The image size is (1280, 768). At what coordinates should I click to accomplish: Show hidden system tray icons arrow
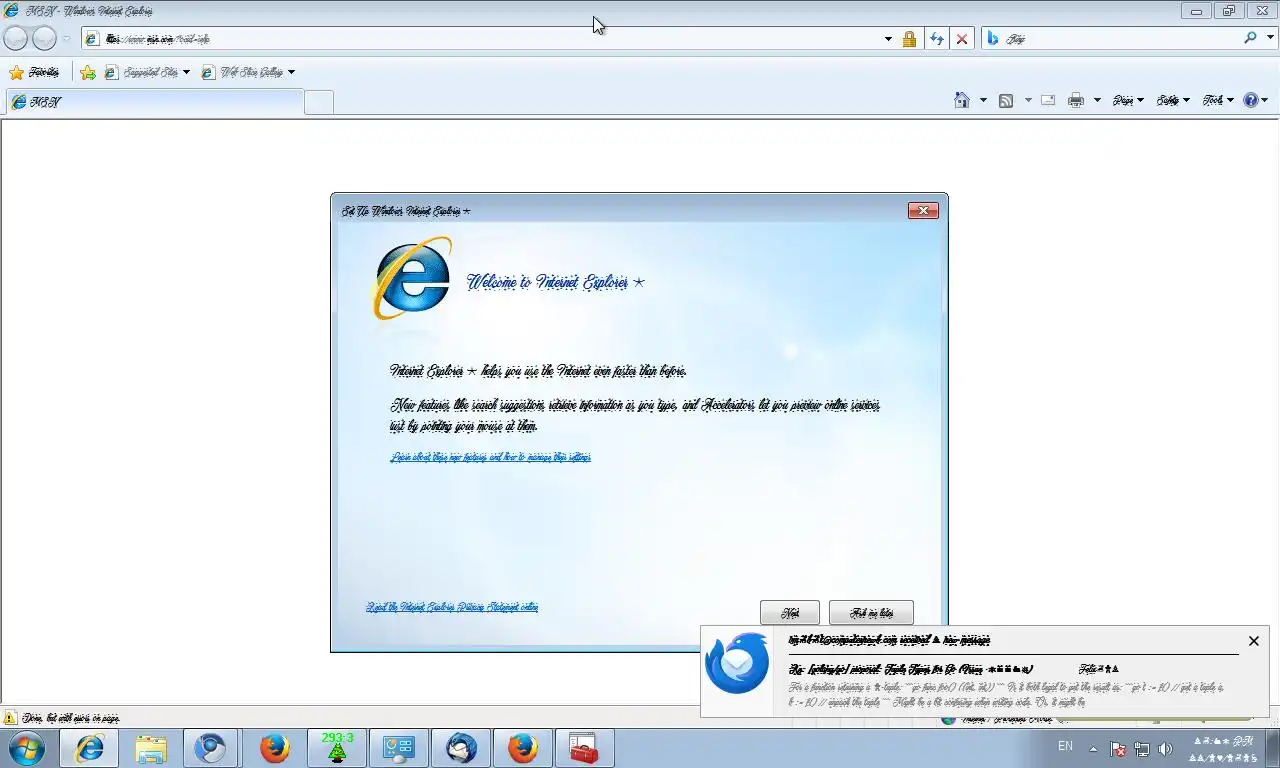1093,748
